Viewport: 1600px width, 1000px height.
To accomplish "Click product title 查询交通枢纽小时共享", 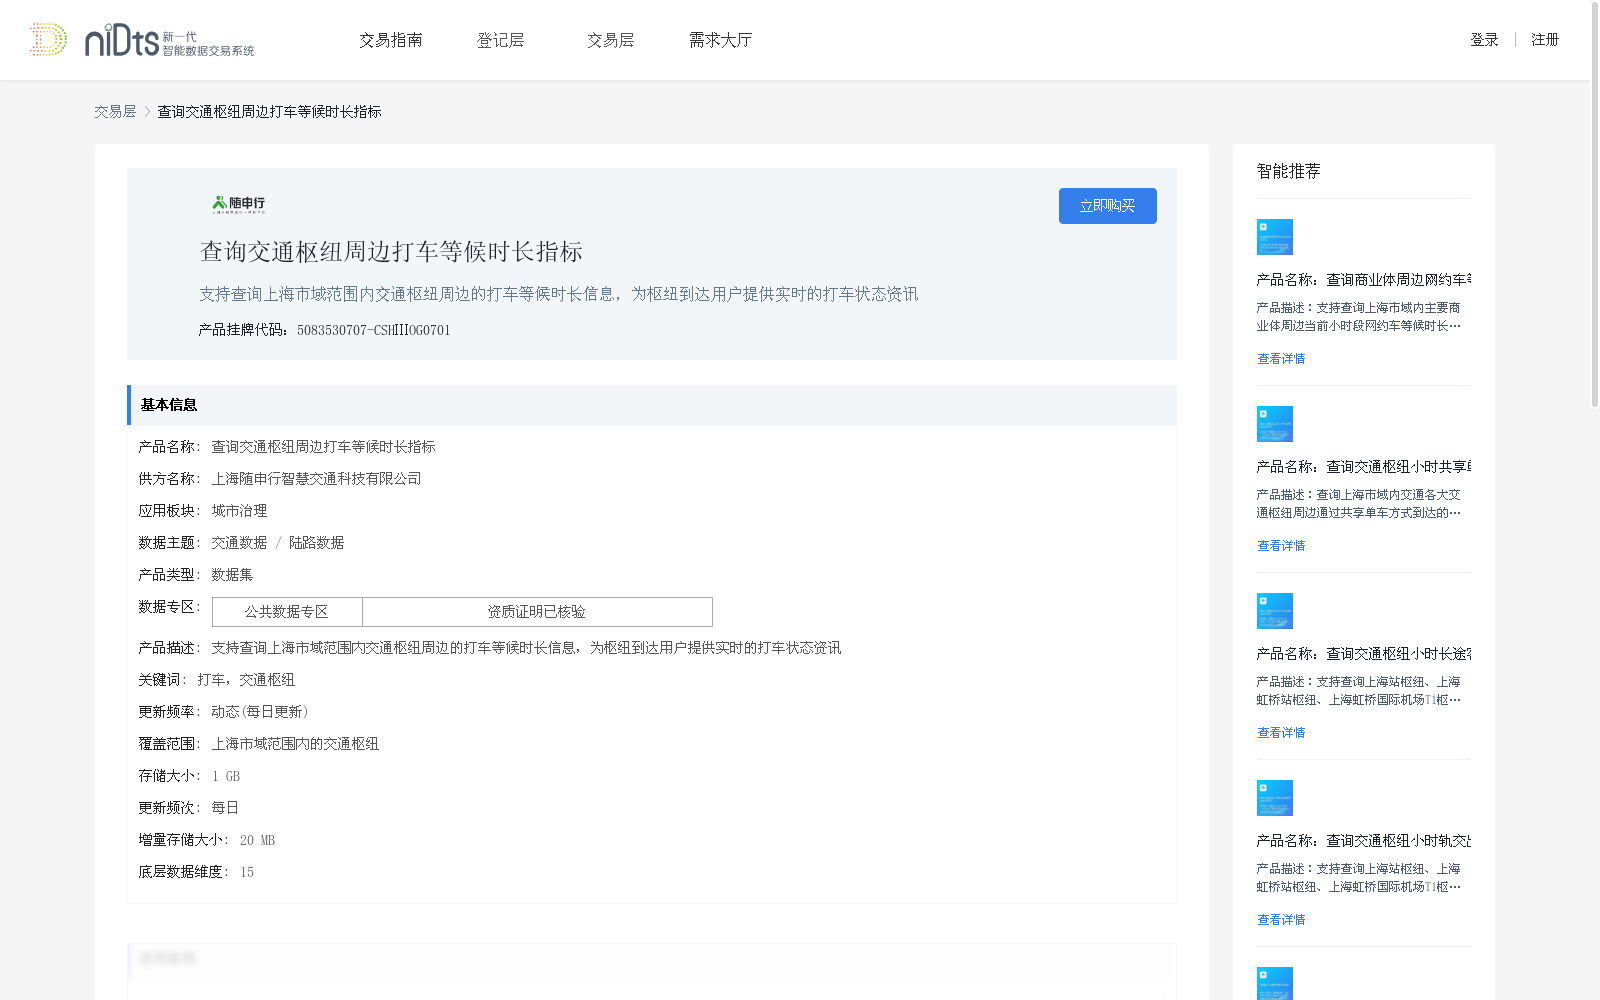I will (x=1364, y=467).
